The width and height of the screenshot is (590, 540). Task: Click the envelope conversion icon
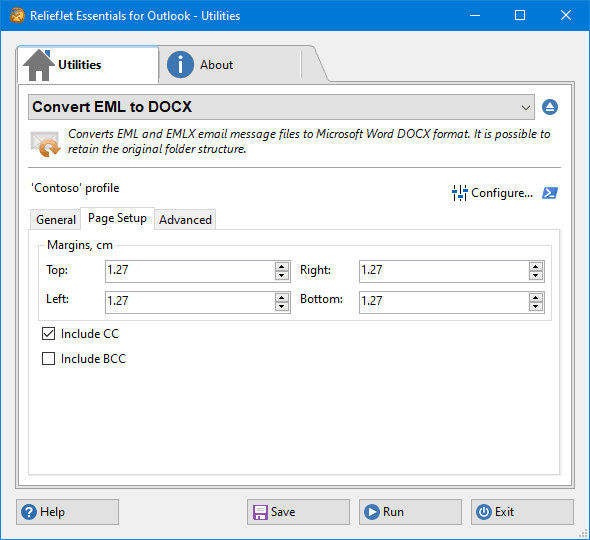[46, 144]
